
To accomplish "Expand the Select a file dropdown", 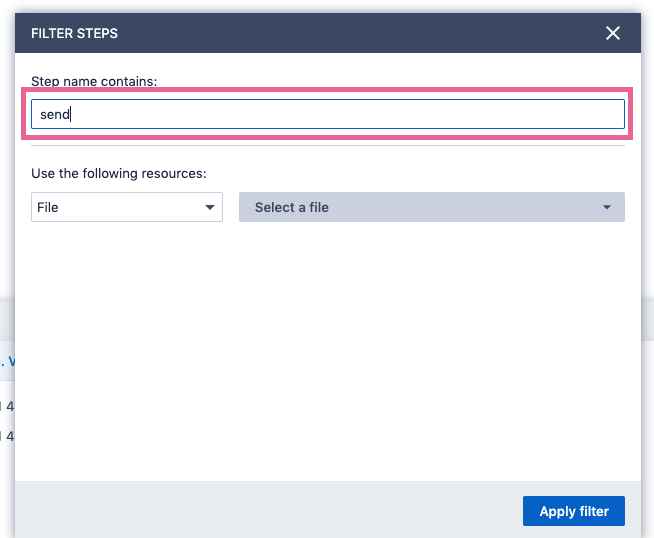I will 431,207.
